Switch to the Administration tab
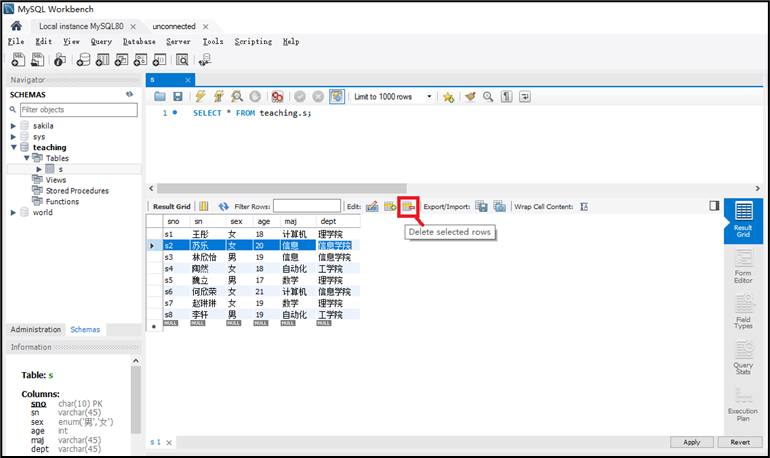Viewport: 770px width, 458px height. point(36,329)
